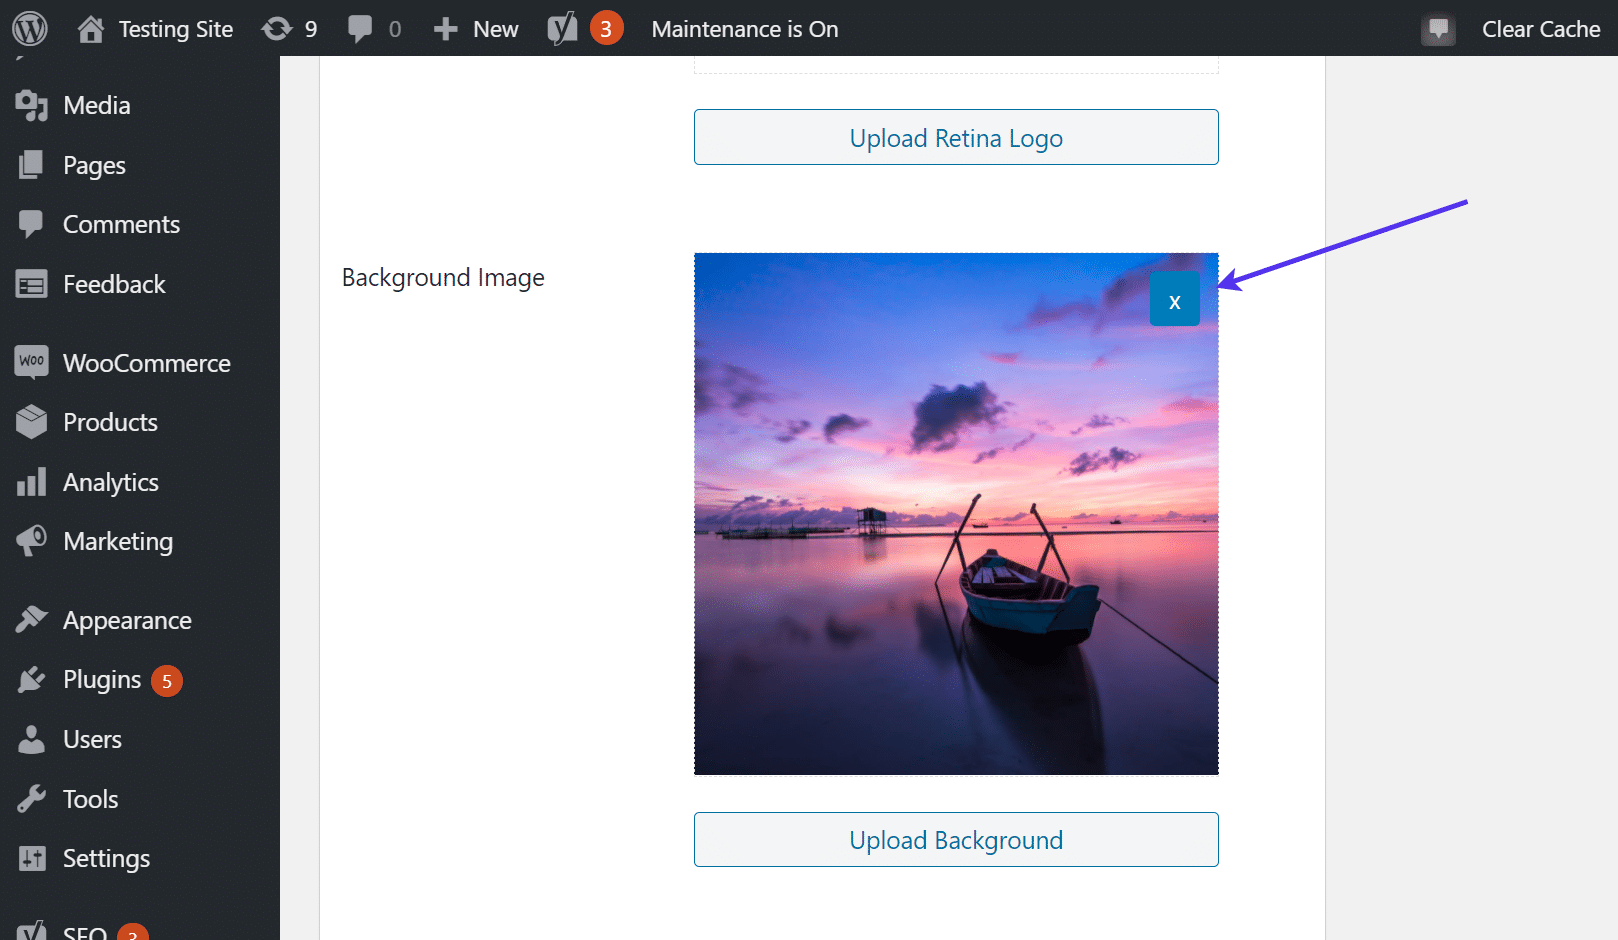Click Upload Background button
Screen dimensions: 1618x940
tap(955, 840)
